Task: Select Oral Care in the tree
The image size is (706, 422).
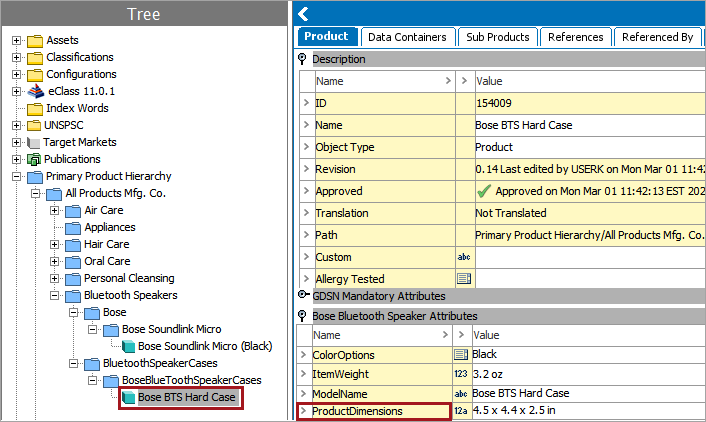Action: [x=107, y=261]
